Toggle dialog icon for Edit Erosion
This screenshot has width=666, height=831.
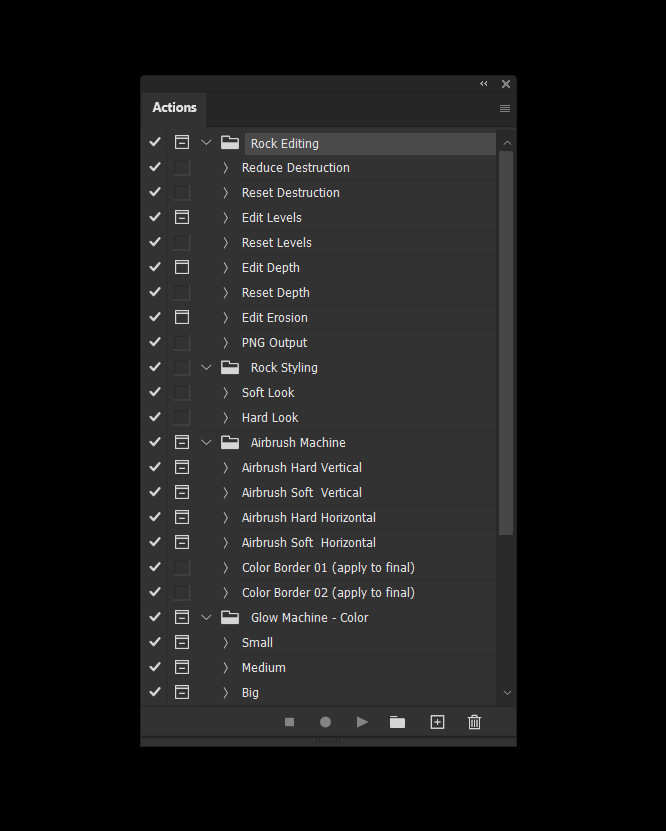[x=182, y=317]
